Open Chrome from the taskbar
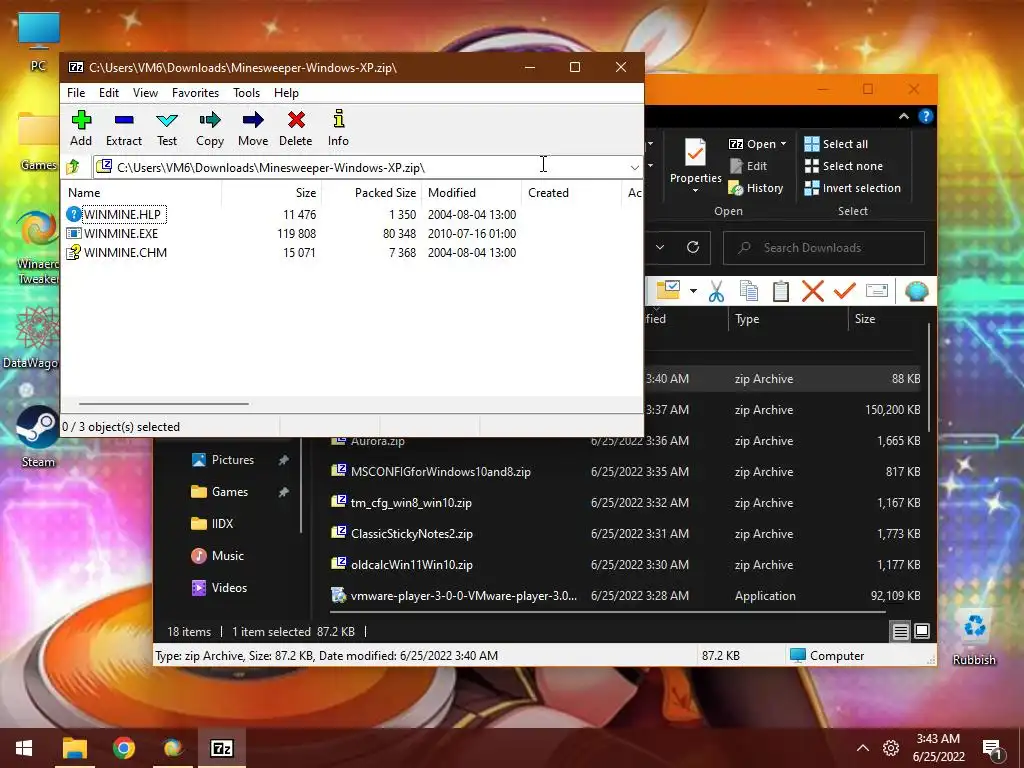 coord(123,748)
